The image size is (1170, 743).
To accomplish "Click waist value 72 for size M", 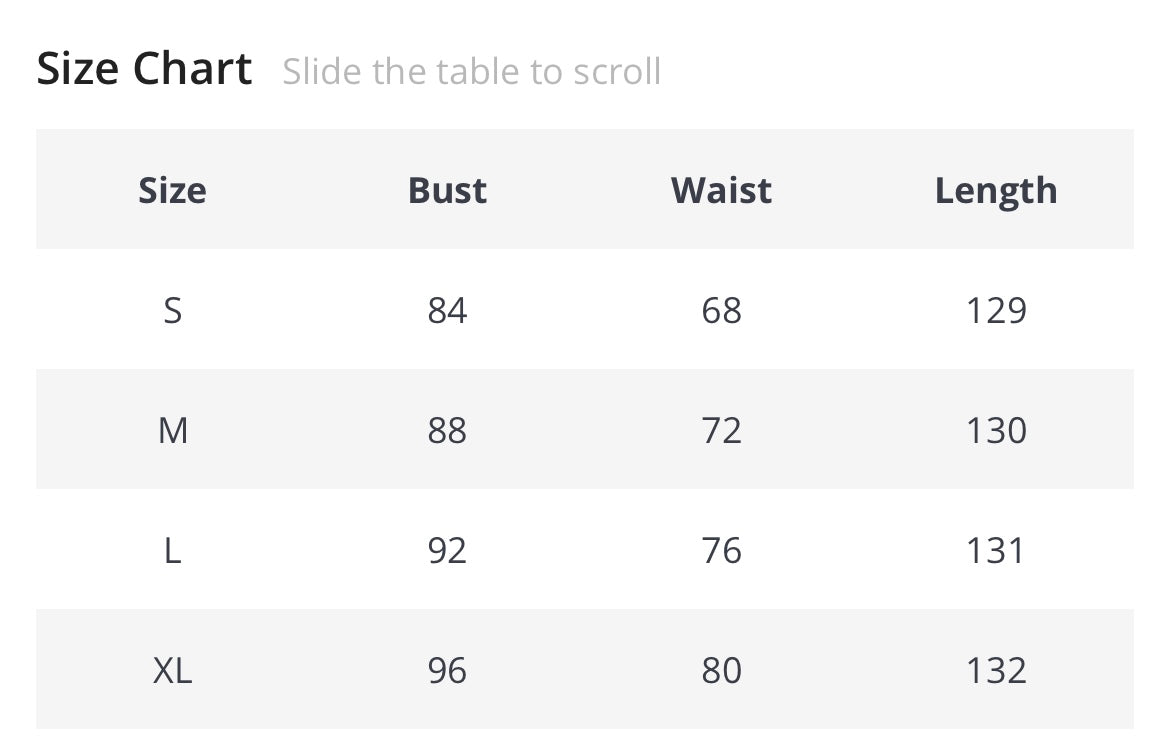I will pos(721,431).
